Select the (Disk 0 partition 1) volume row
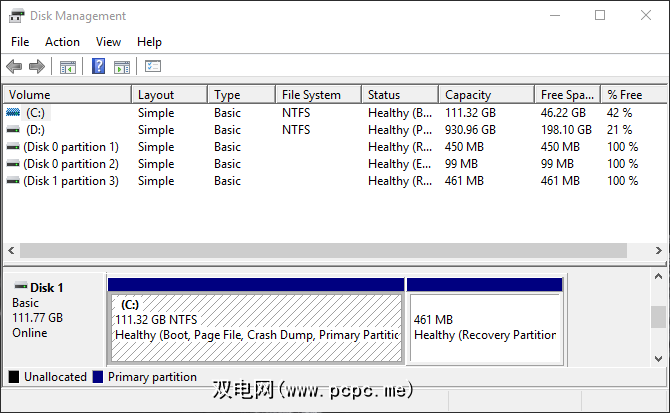Screen dimensions: 670x413 [70, 147]
